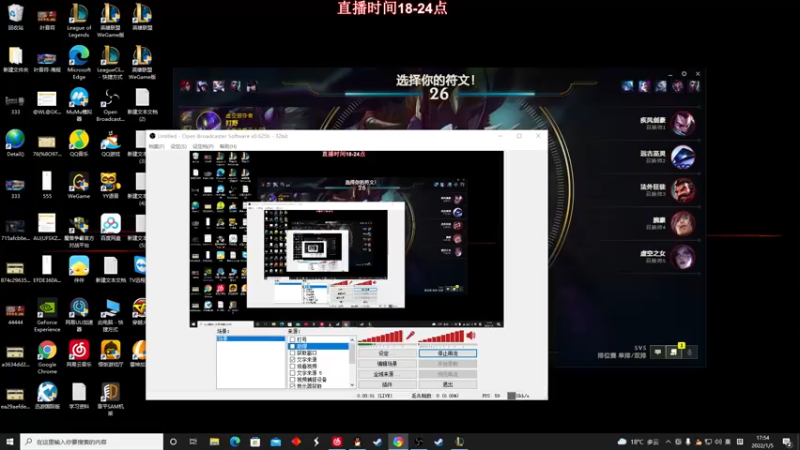Viewport: 800px width, 450px height.
Task: Open the MuMu模拟器 desktop icon
Action: coord(79,105)
